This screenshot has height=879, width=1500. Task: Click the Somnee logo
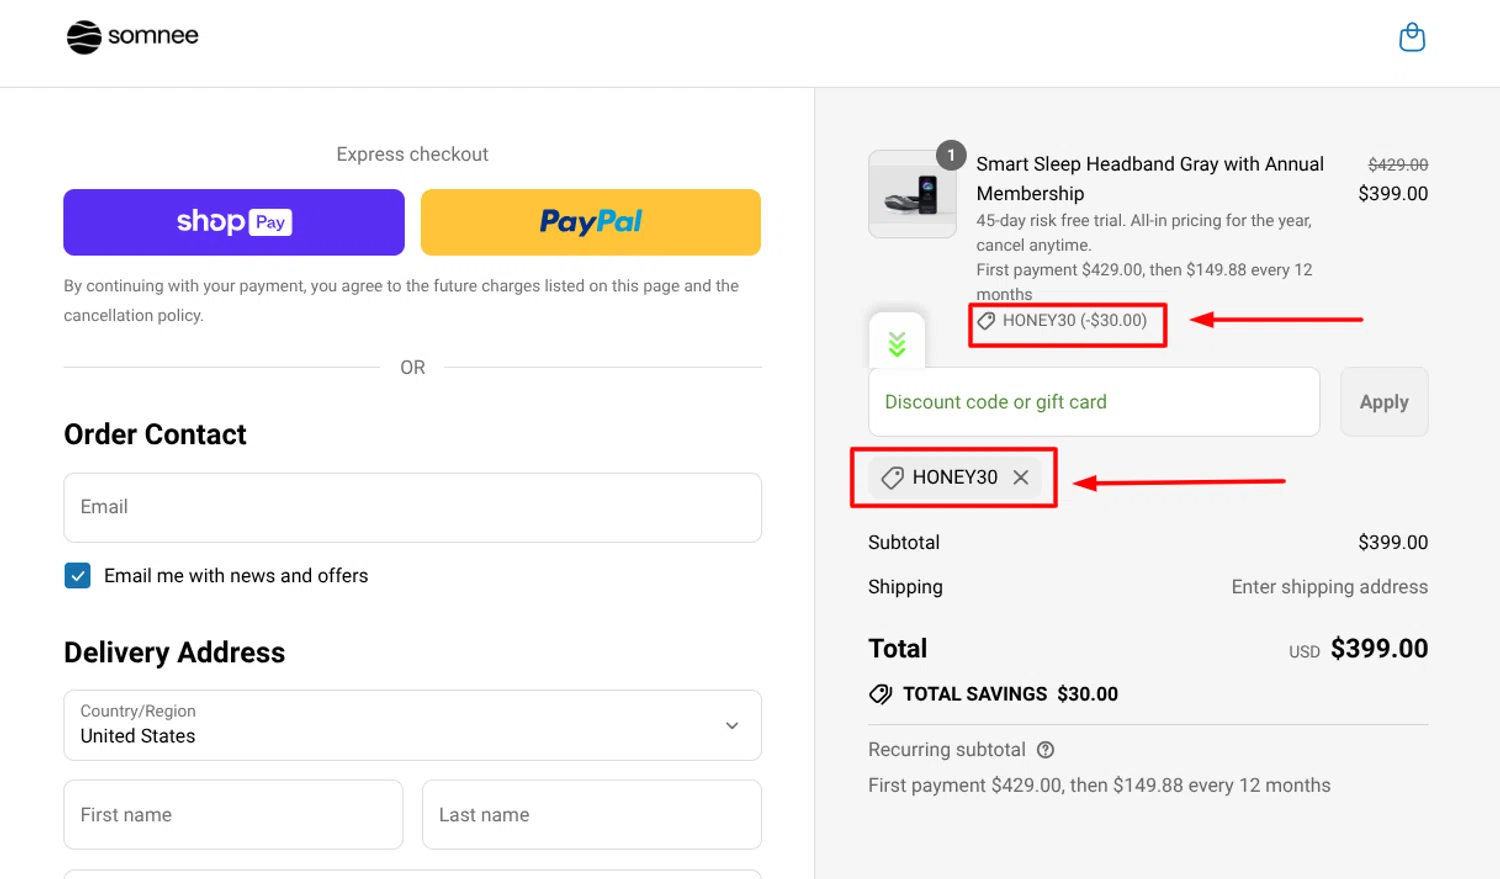(132, 37)
